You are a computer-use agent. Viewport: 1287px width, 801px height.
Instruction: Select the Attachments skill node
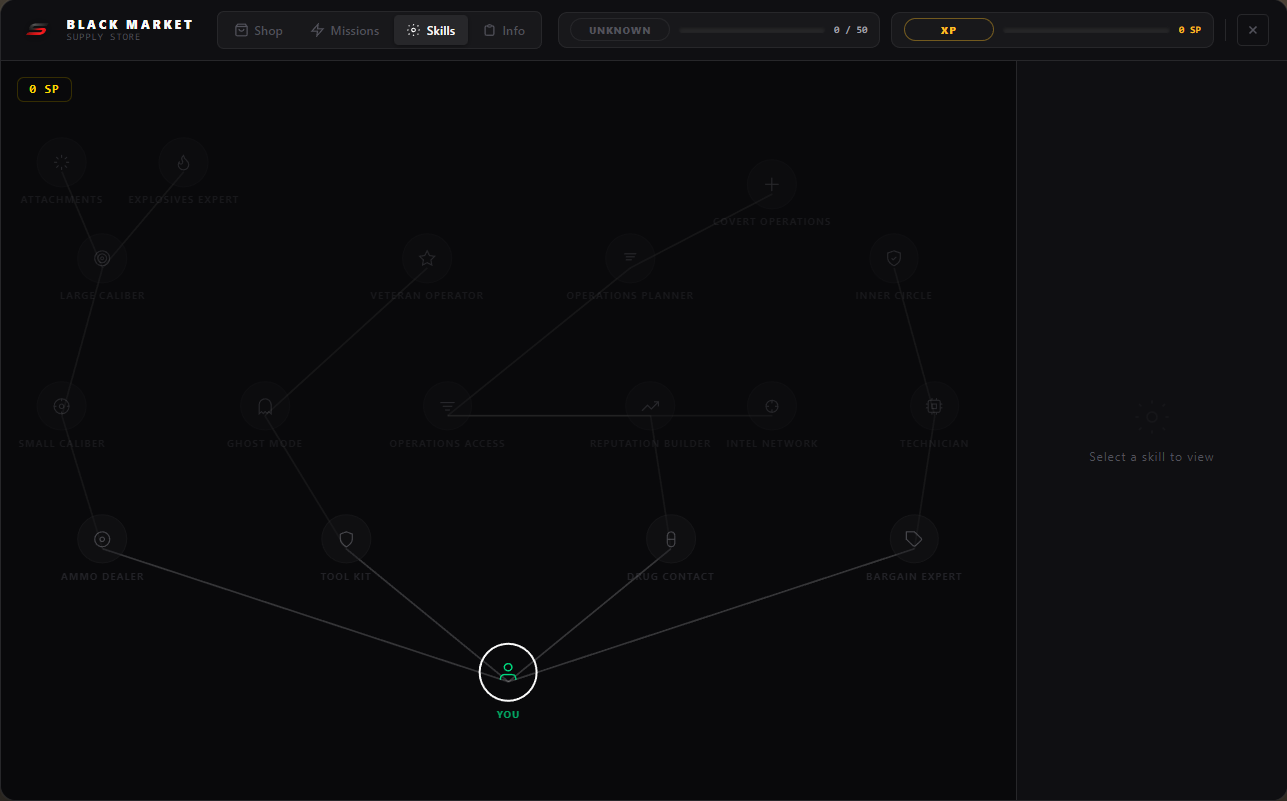click(61, 162)
